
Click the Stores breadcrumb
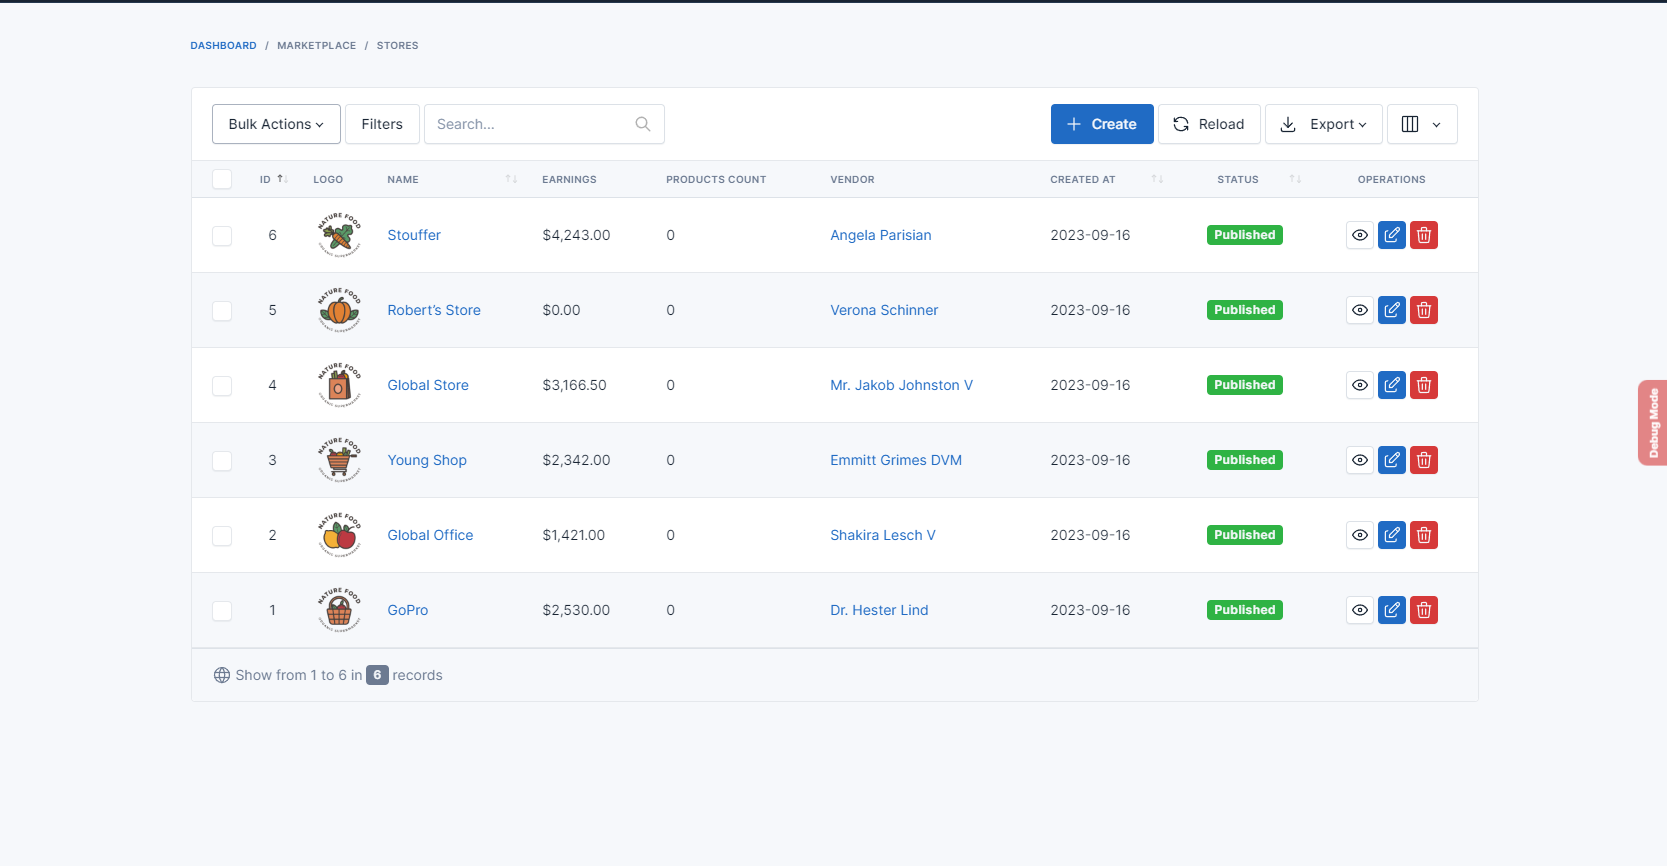point(397,46)
